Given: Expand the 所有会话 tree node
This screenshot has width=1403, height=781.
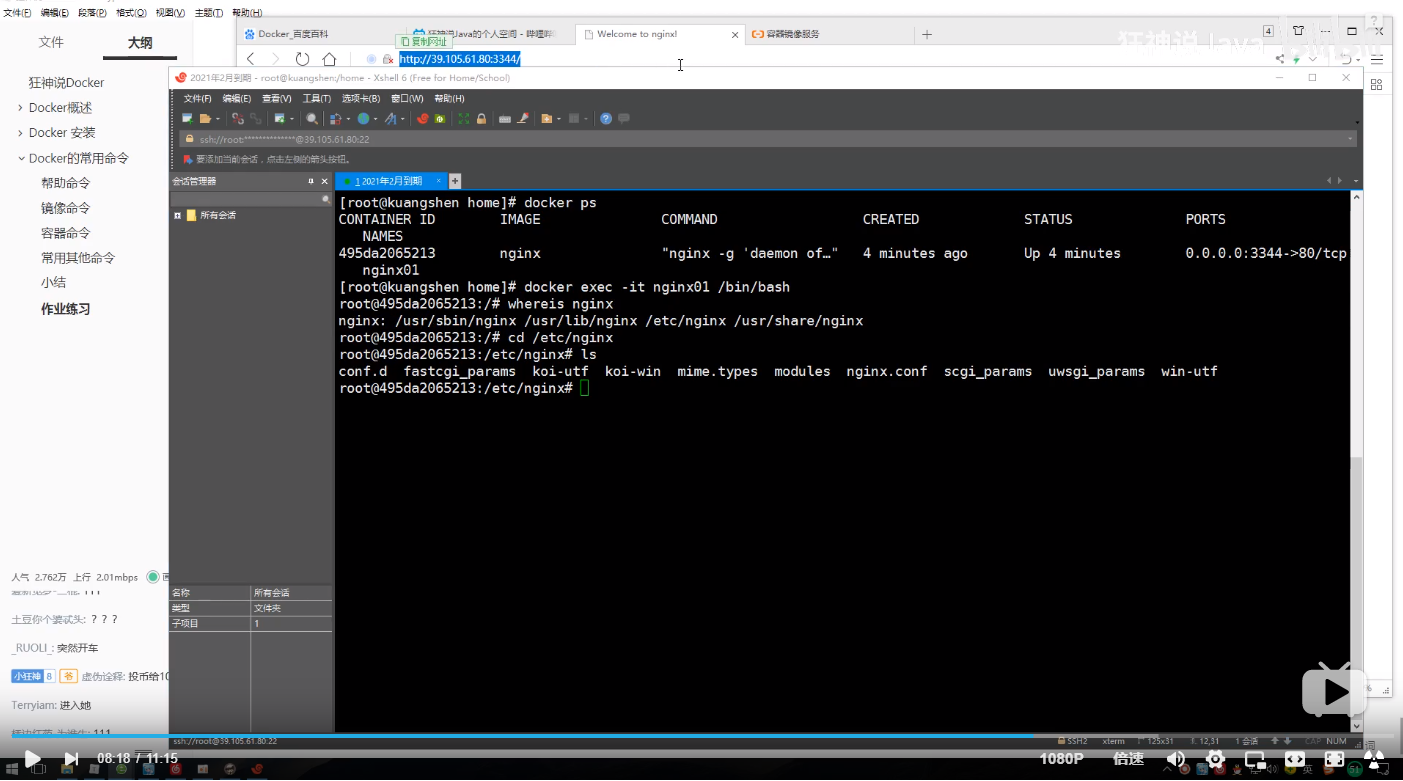Looking at the screenshot, I should tap(177, 215).
